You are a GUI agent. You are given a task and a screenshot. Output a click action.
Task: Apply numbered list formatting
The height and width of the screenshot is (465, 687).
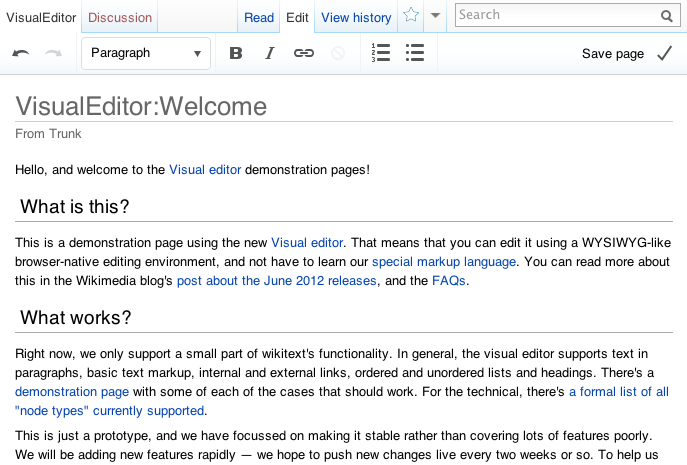pyautogui.click(x=381, y=54)
